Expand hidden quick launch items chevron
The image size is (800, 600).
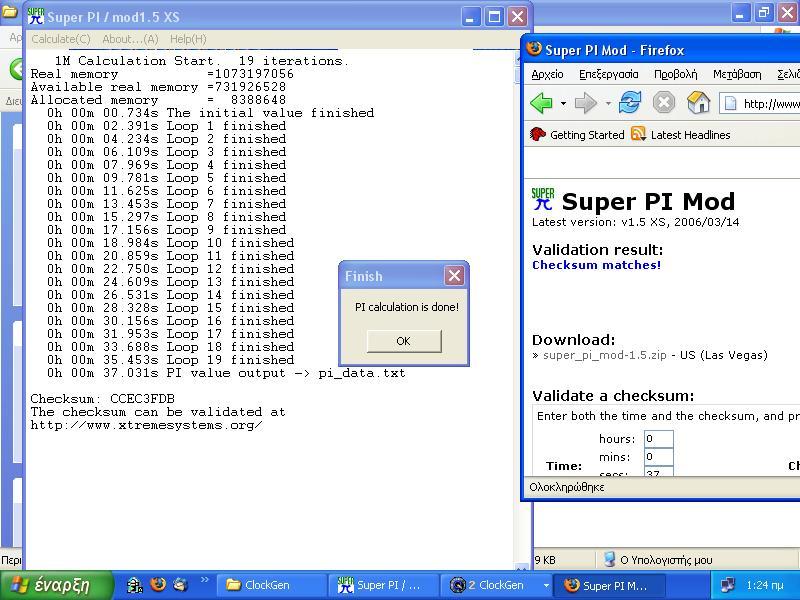click(205, 580)
